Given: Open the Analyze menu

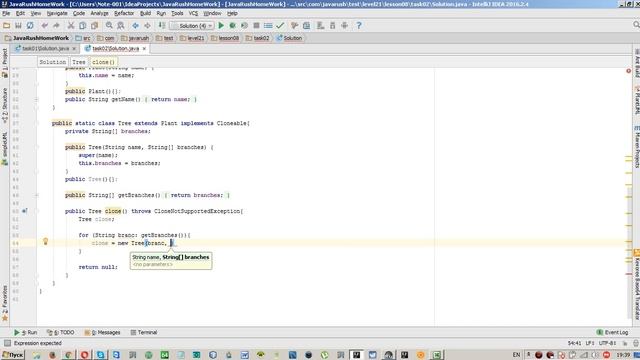Looking at the screenshot, I should [99, 13].
